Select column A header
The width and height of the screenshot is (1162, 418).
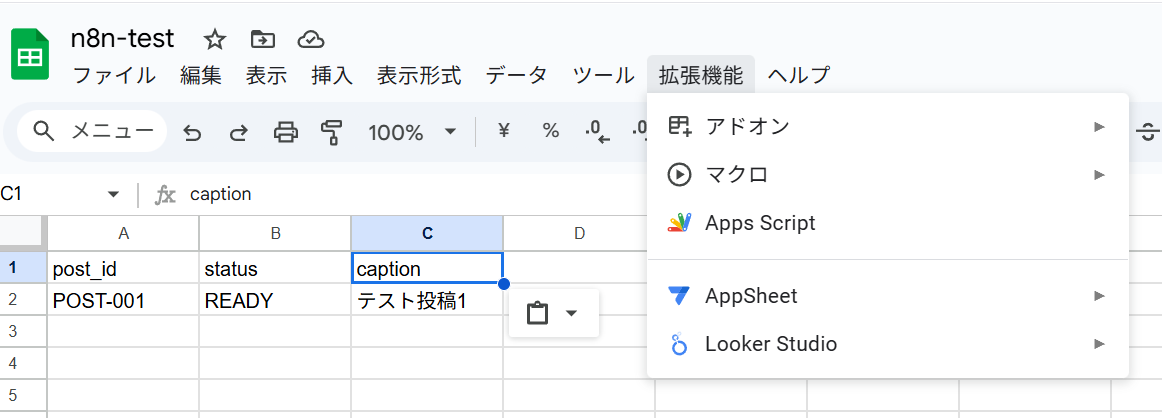click(x=124, y=233)
